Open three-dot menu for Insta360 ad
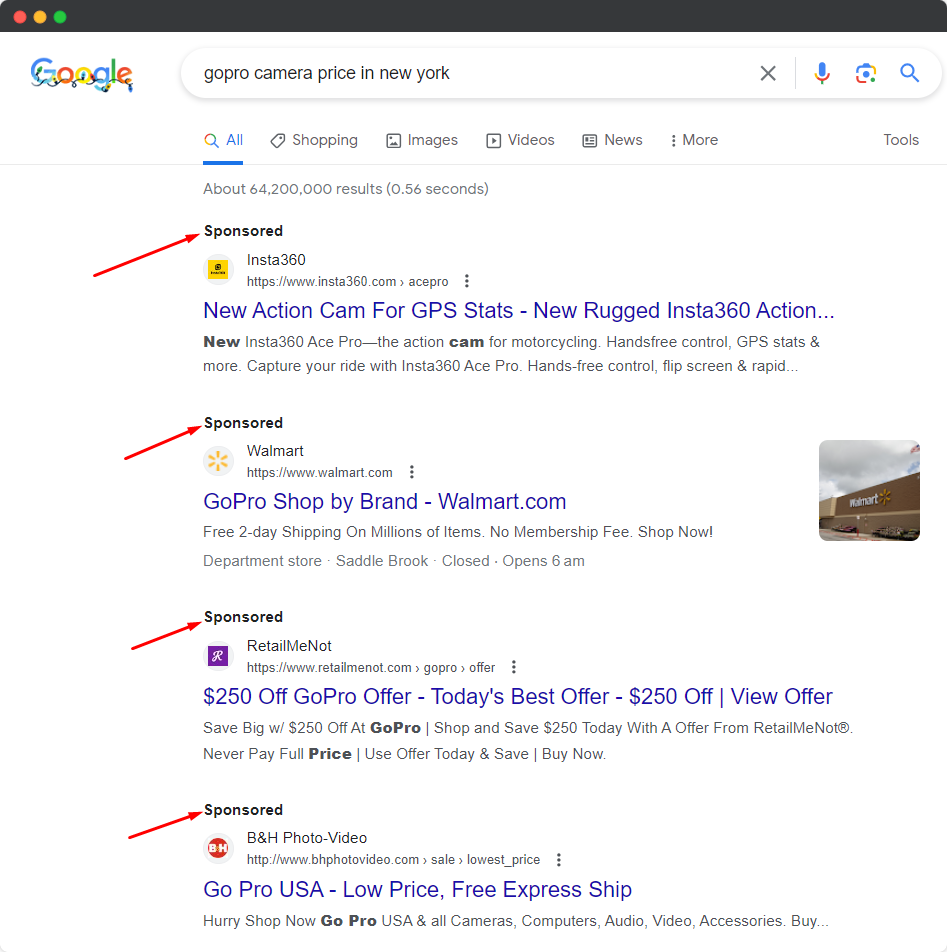 pos(466,281)
